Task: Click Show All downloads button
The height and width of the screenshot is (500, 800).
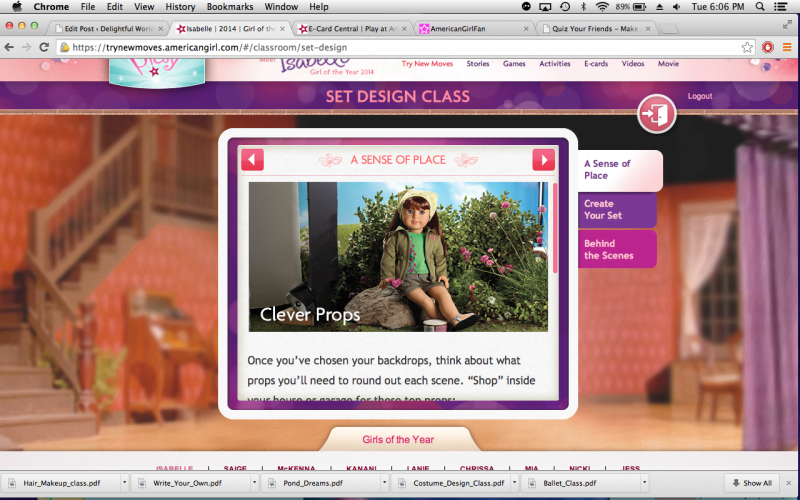Action: click(x=753, y=483)
